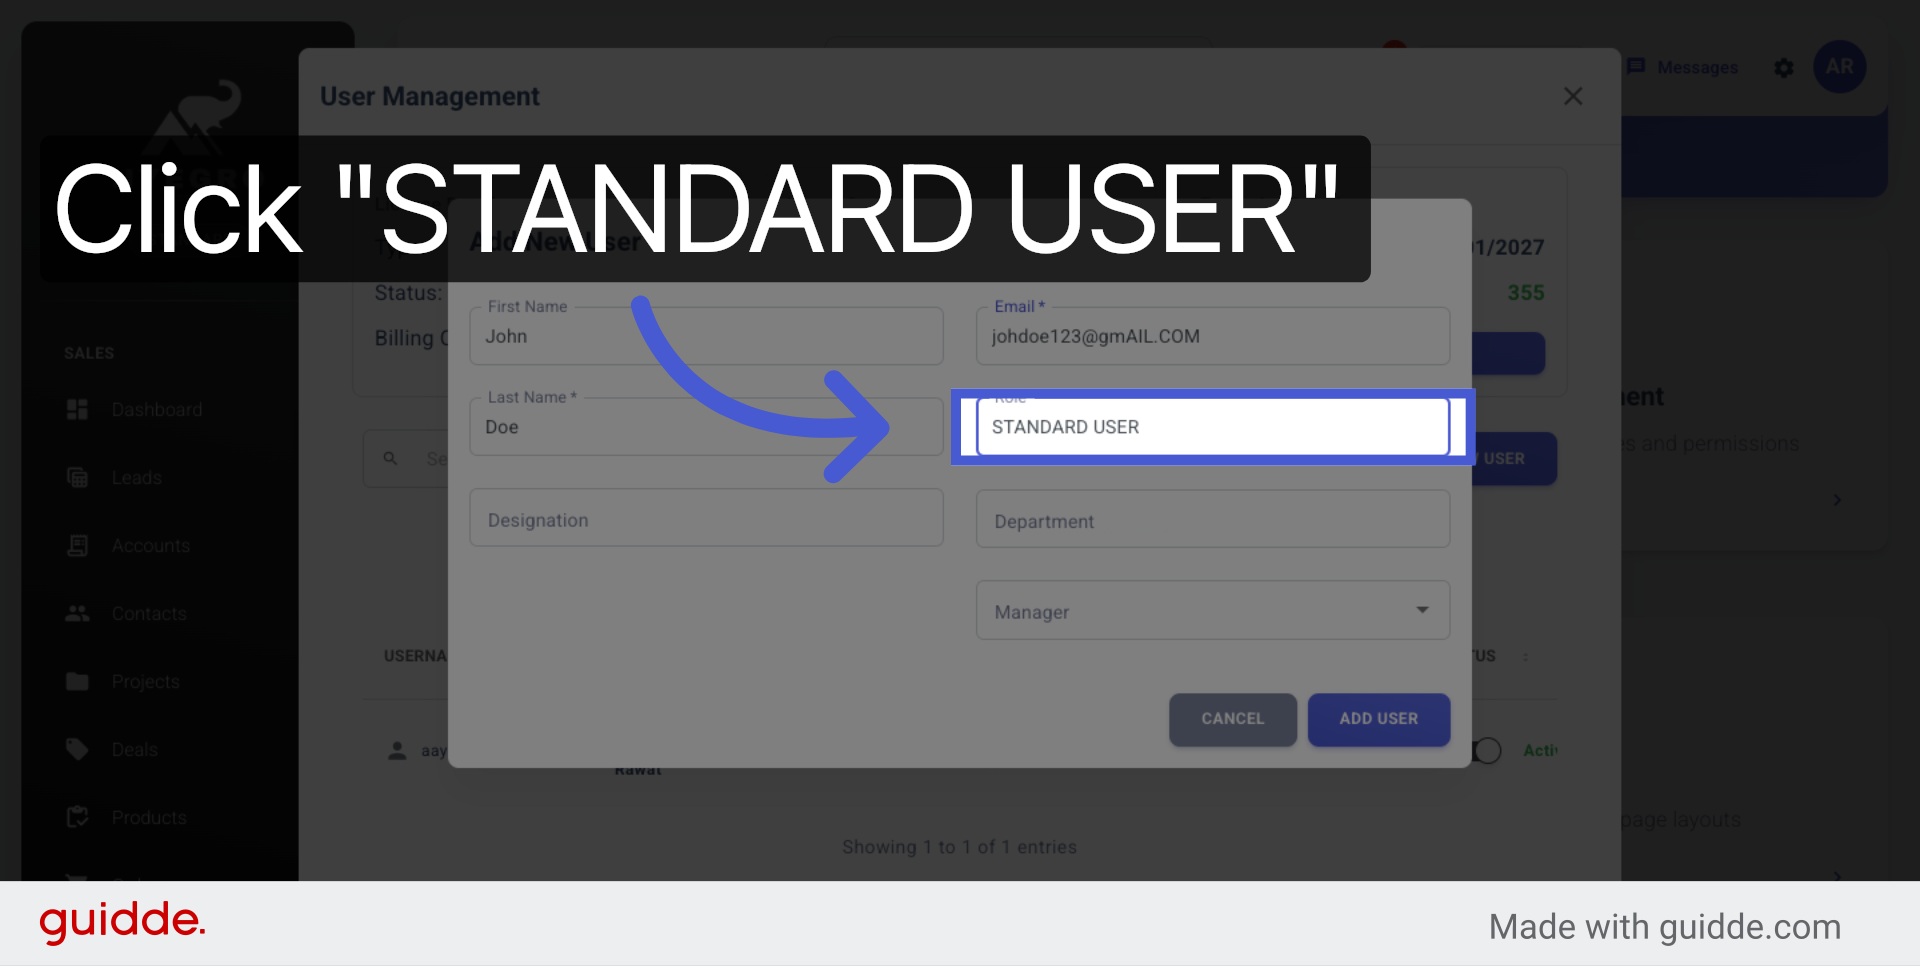Open the Projects folder icon
This screenshot has width=1920, height=966.
click(x=77, y=681)
